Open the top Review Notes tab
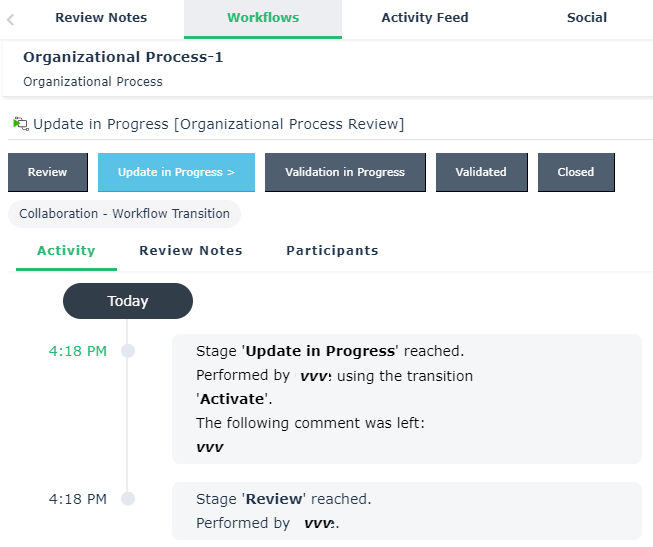This screenshot has width=653, height=547. point(101,18)
